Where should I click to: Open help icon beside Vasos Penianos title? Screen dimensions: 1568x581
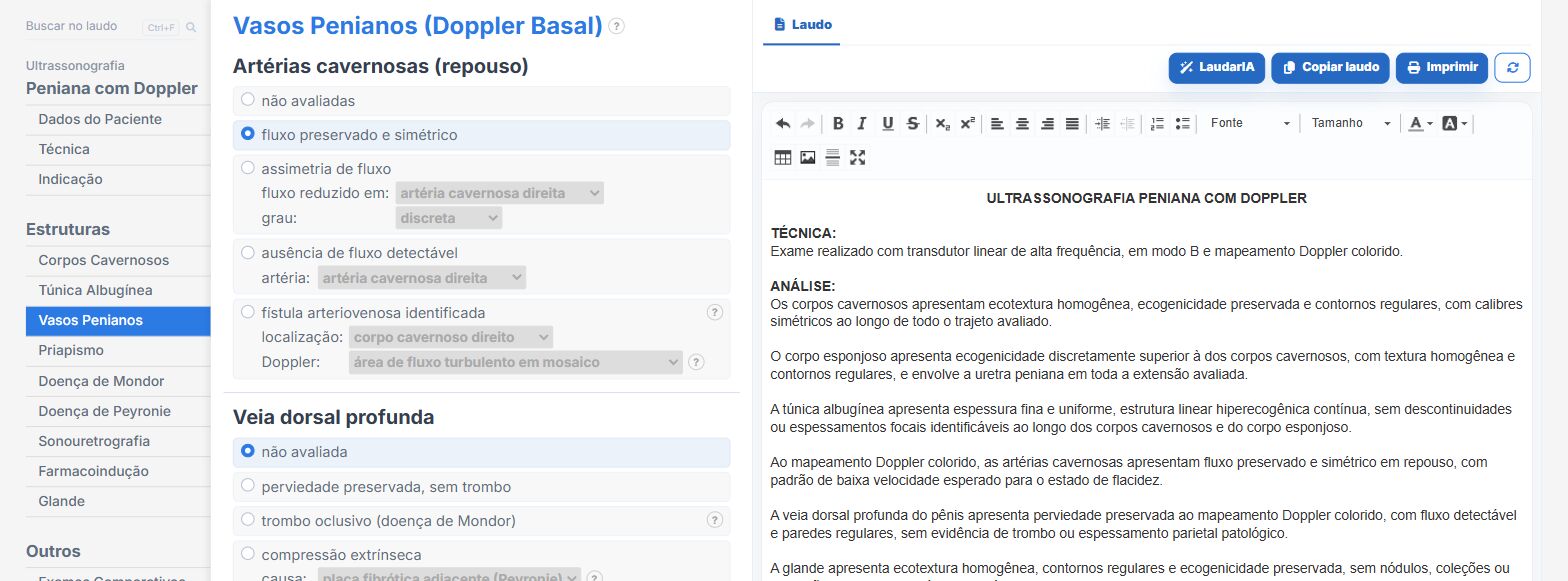coord(617,26)
